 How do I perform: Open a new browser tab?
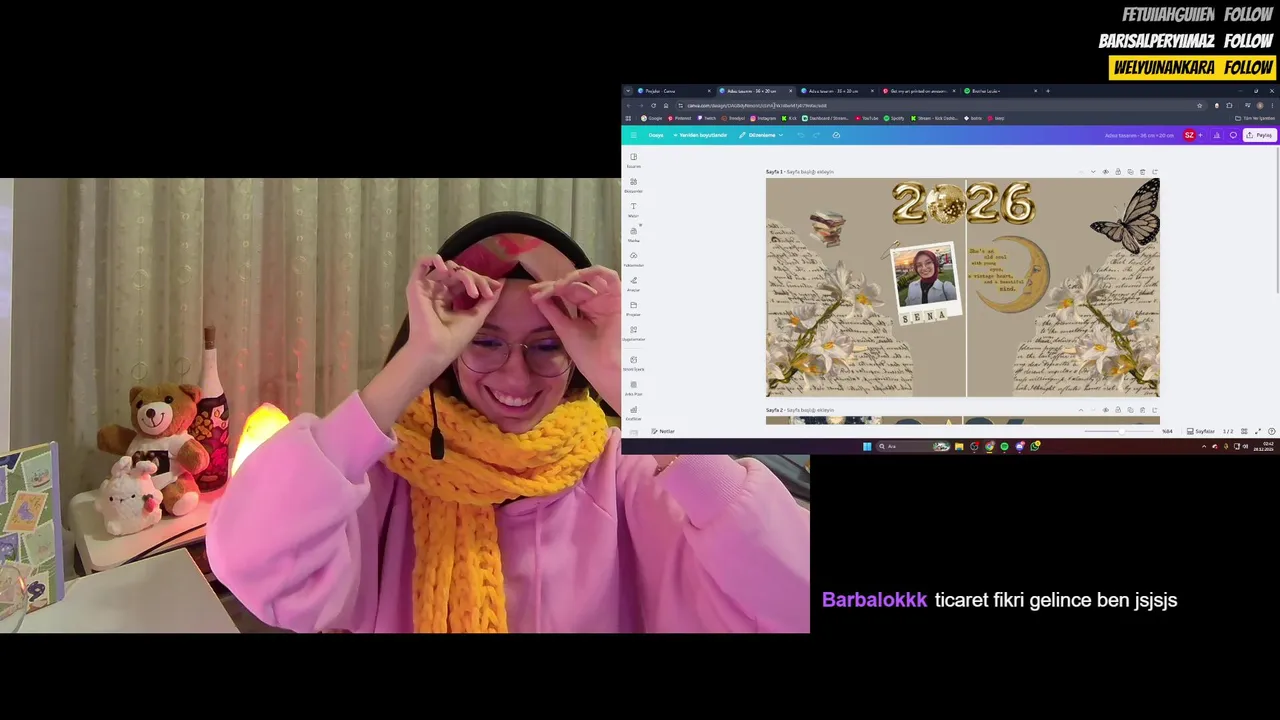pyautogui.click(x=1048, y=91)
